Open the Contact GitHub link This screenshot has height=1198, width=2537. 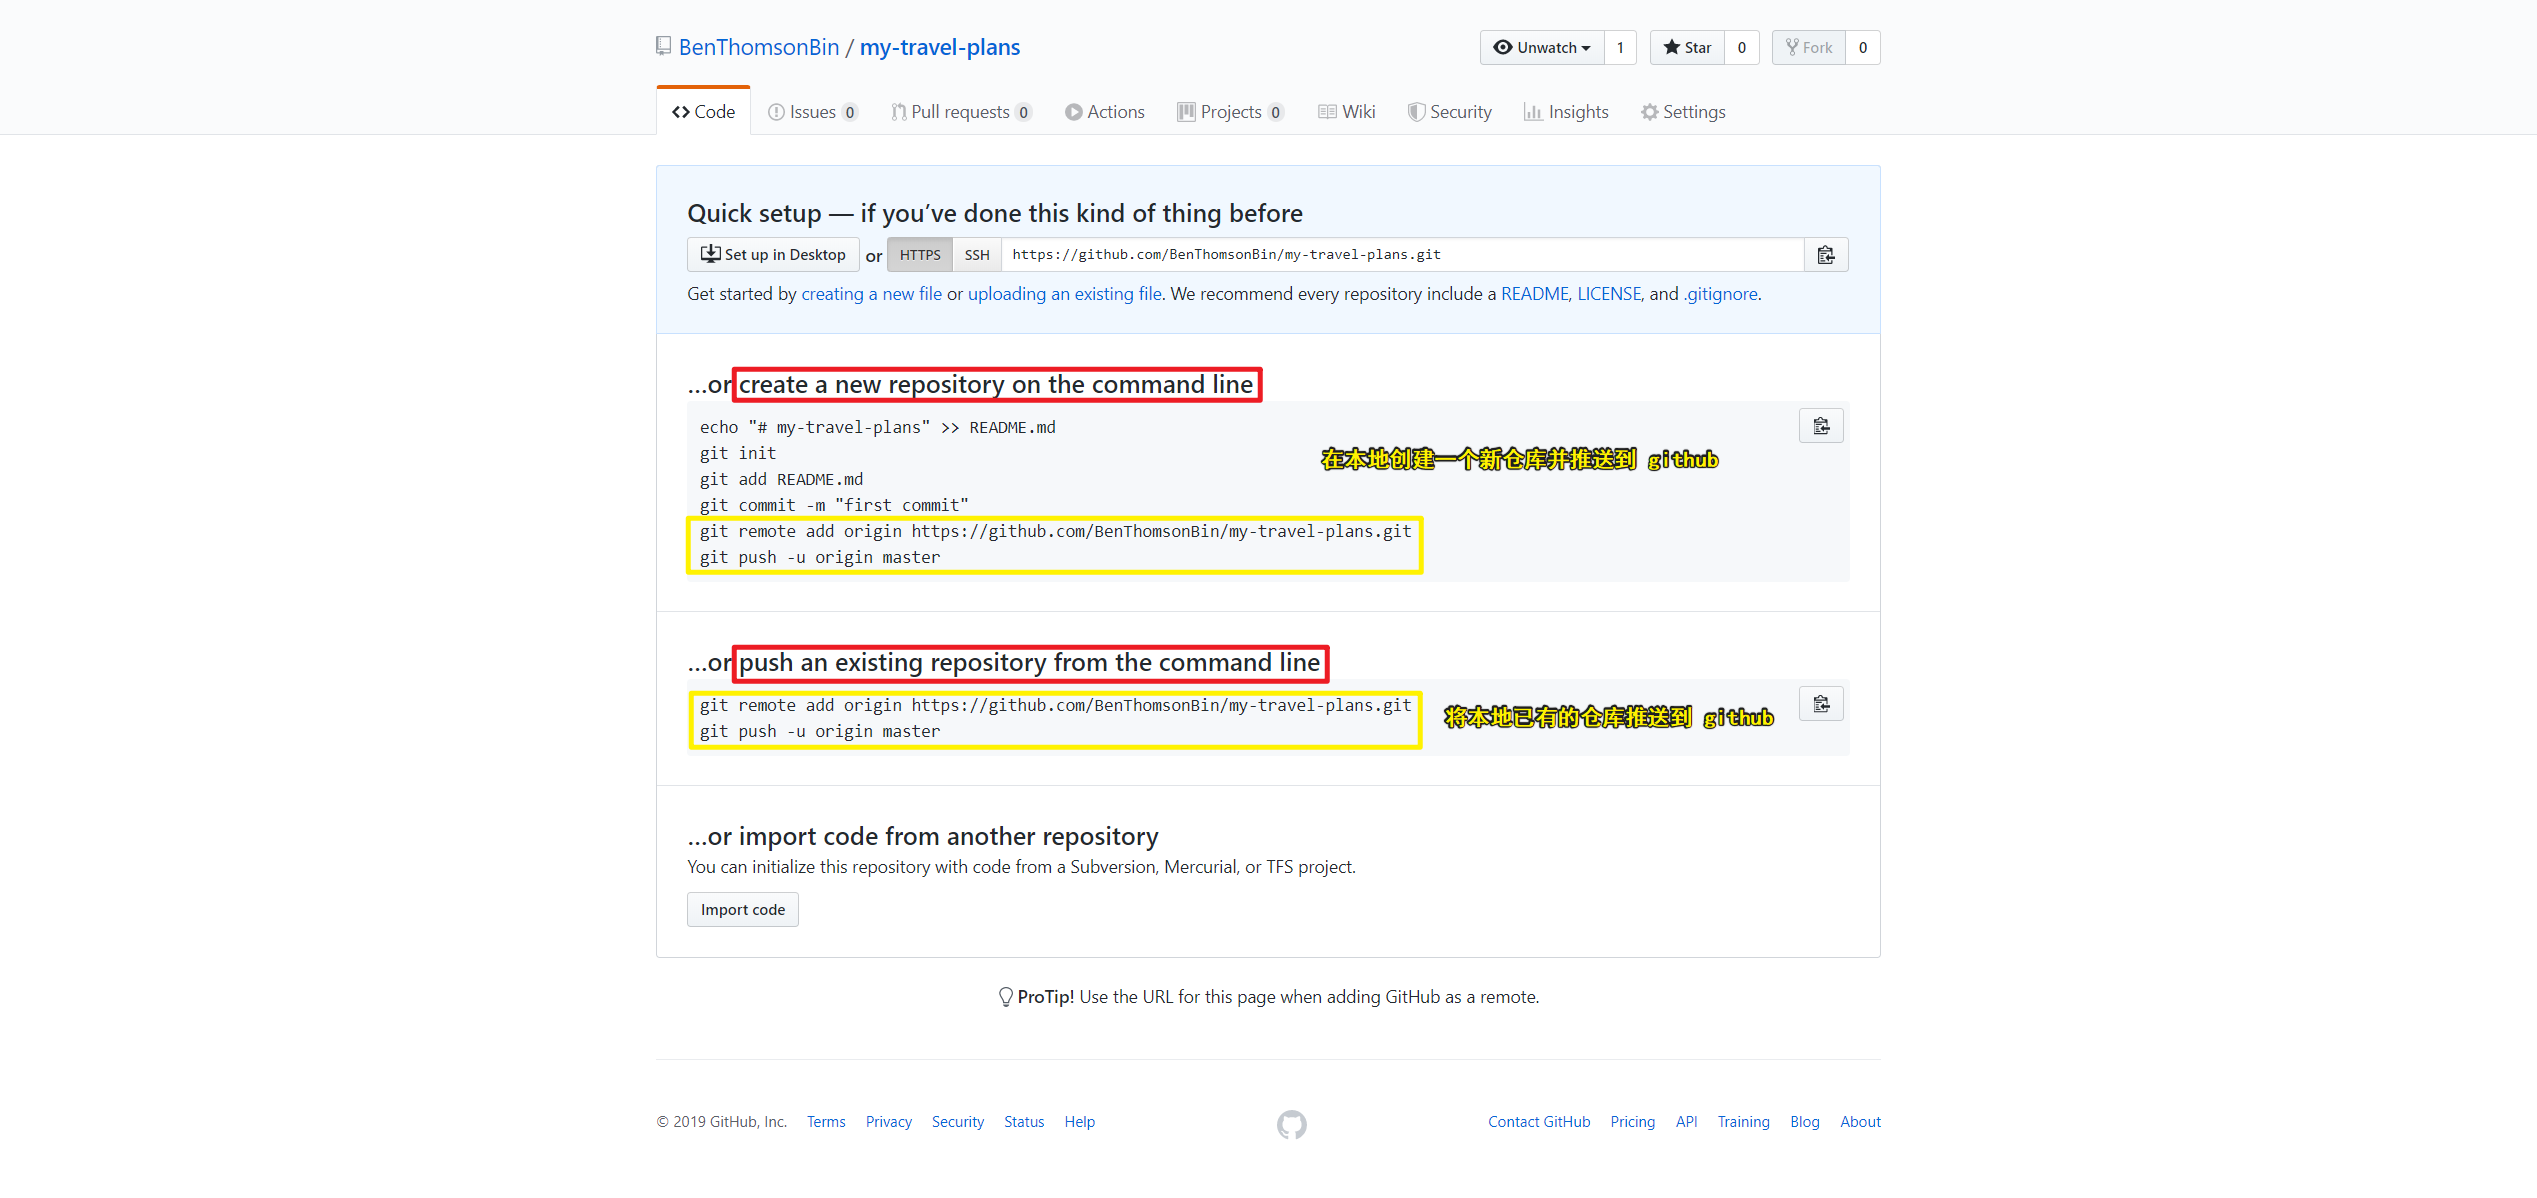(x=1539, y=1122)
